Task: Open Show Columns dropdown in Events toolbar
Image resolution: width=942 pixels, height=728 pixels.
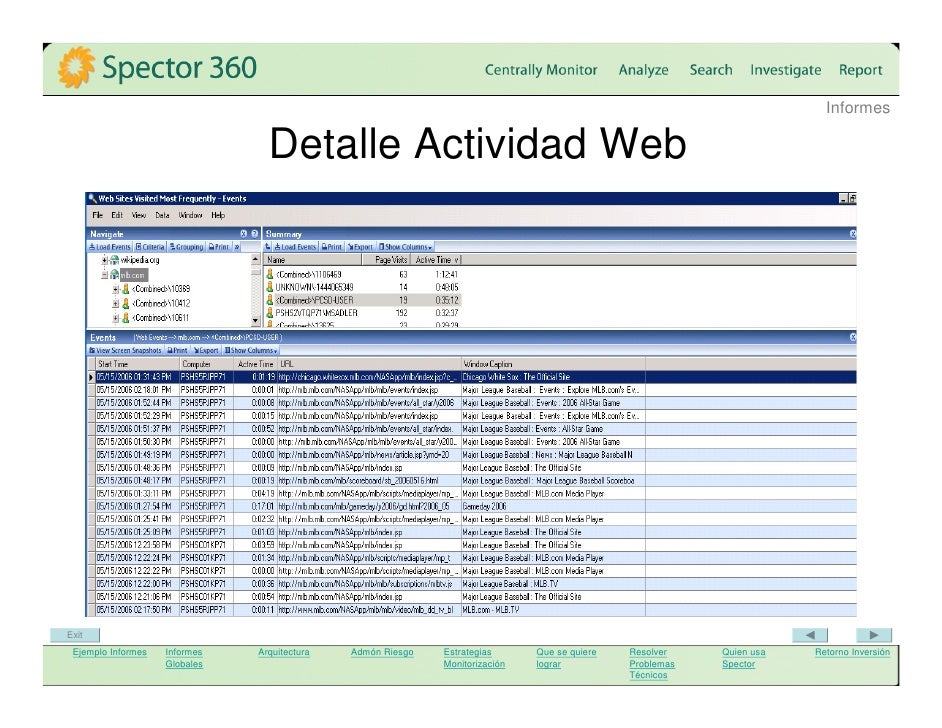Action: [x=251, y=350]
